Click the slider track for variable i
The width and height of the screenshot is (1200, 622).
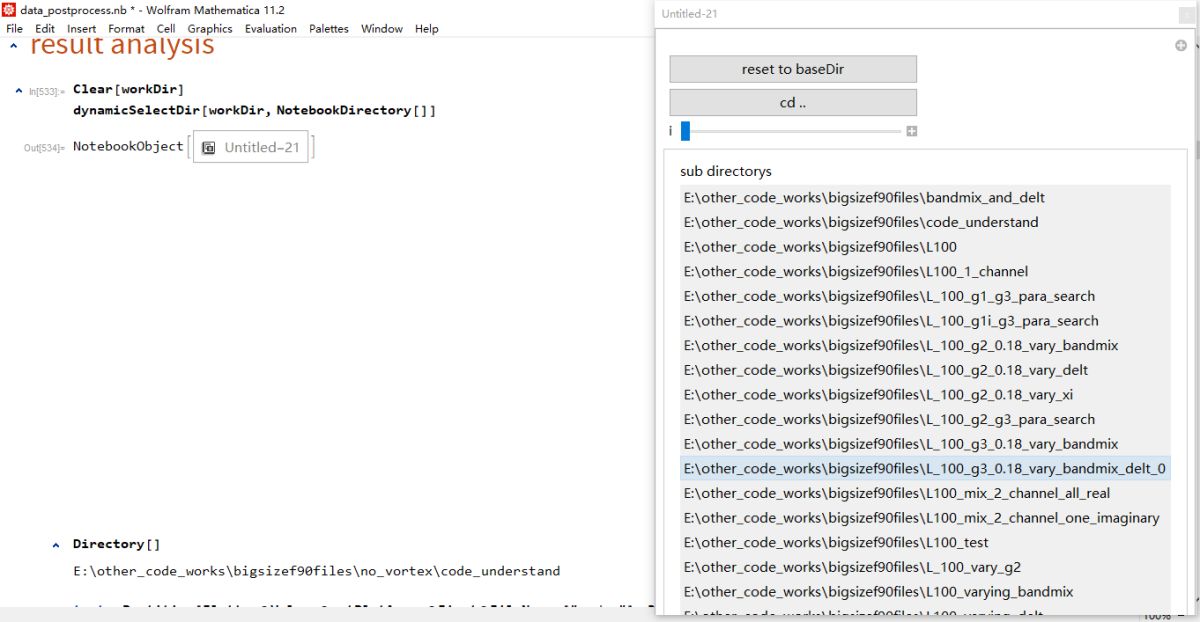pyautogui.click(x=791, y=131)
